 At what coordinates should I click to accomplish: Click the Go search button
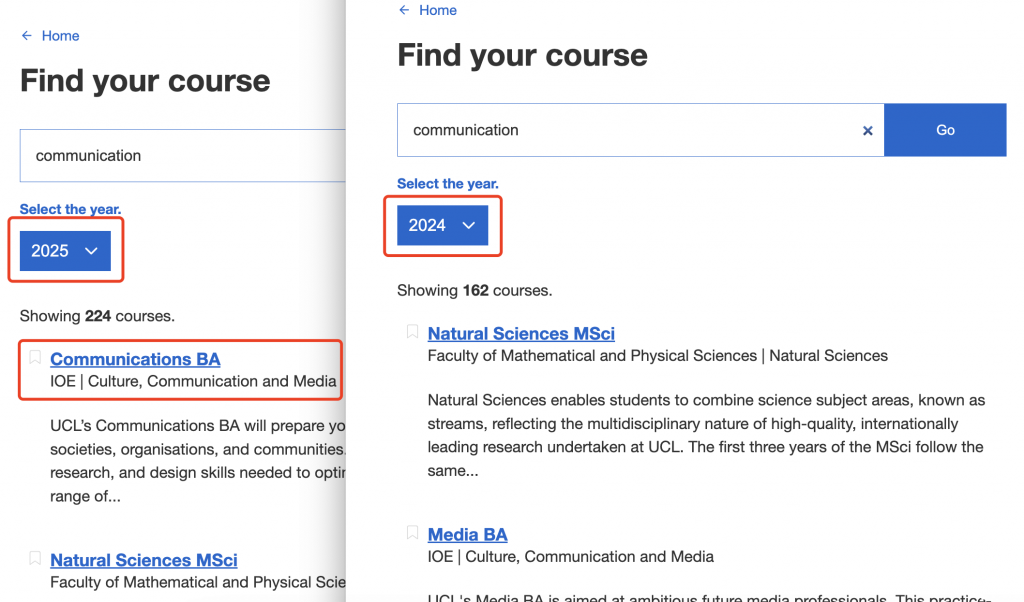(x=945, y=130)
